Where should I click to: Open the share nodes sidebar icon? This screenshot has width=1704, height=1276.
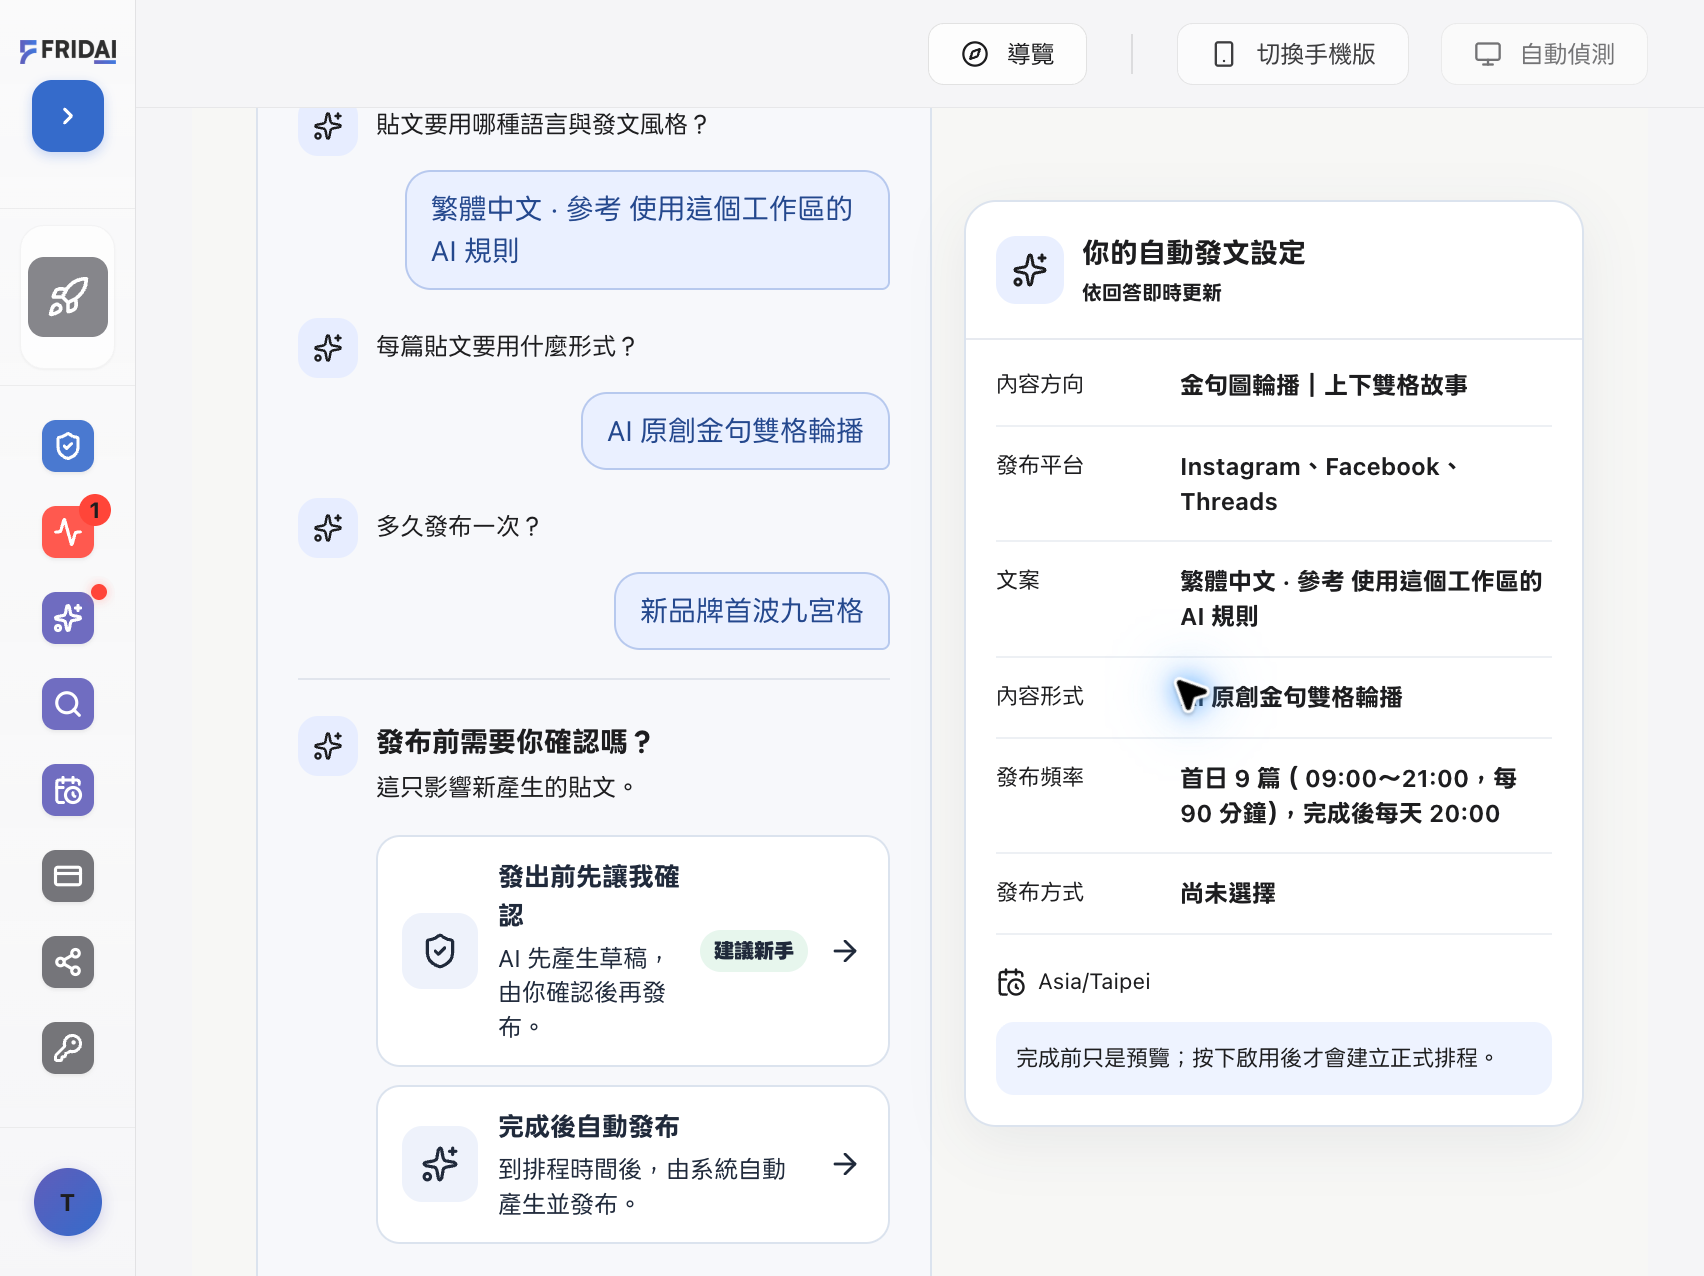(x=68, y=962)
